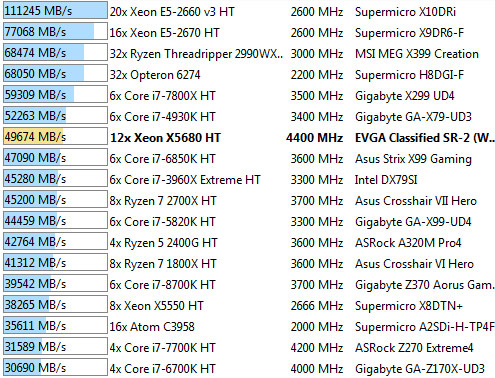Click Asus Crosshair VI Hero text
The height and width of the screenshot is (378, 495).
tap(414, 264)
